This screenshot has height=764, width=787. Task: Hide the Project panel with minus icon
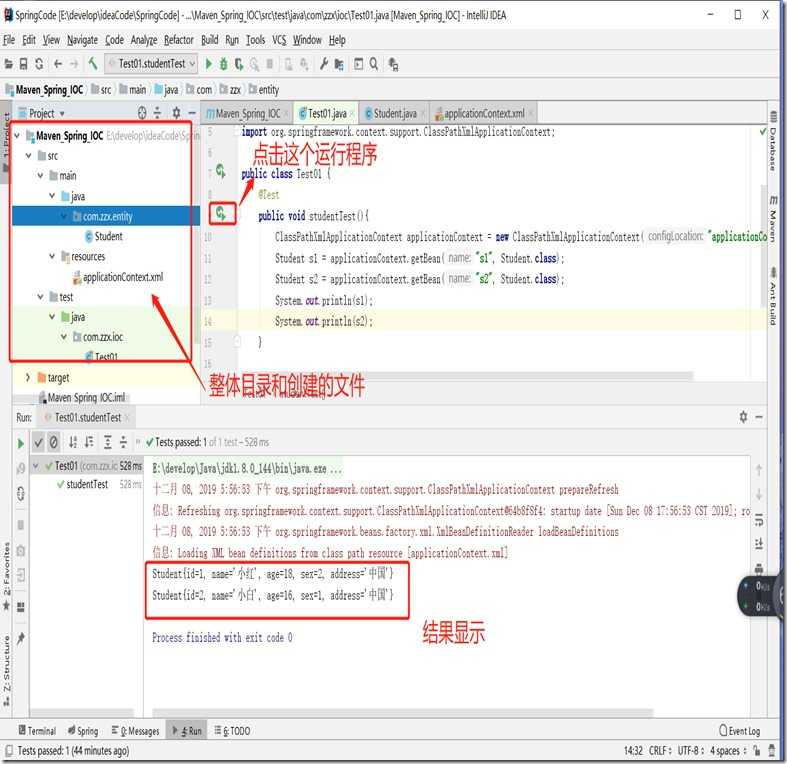point(192,113)
